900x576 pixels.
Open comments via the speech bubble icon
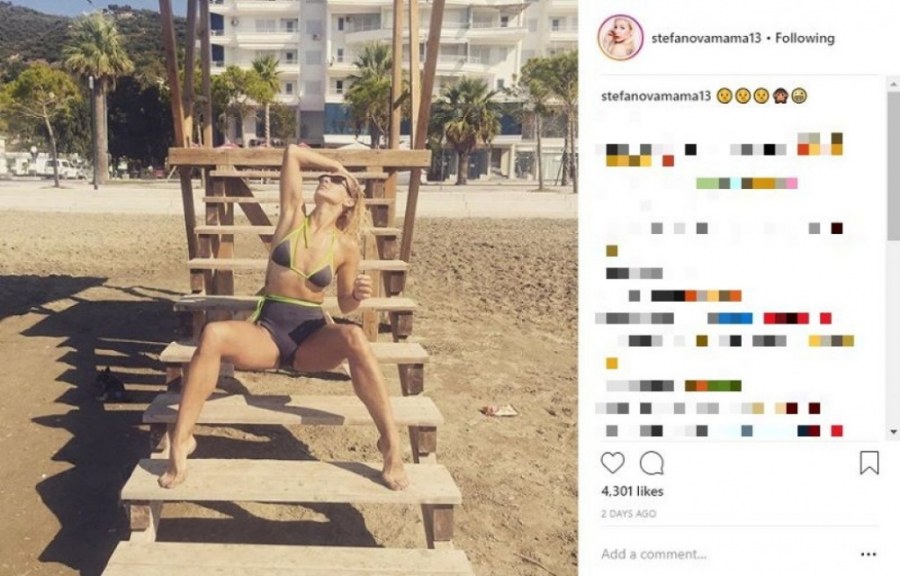point(651,463)
